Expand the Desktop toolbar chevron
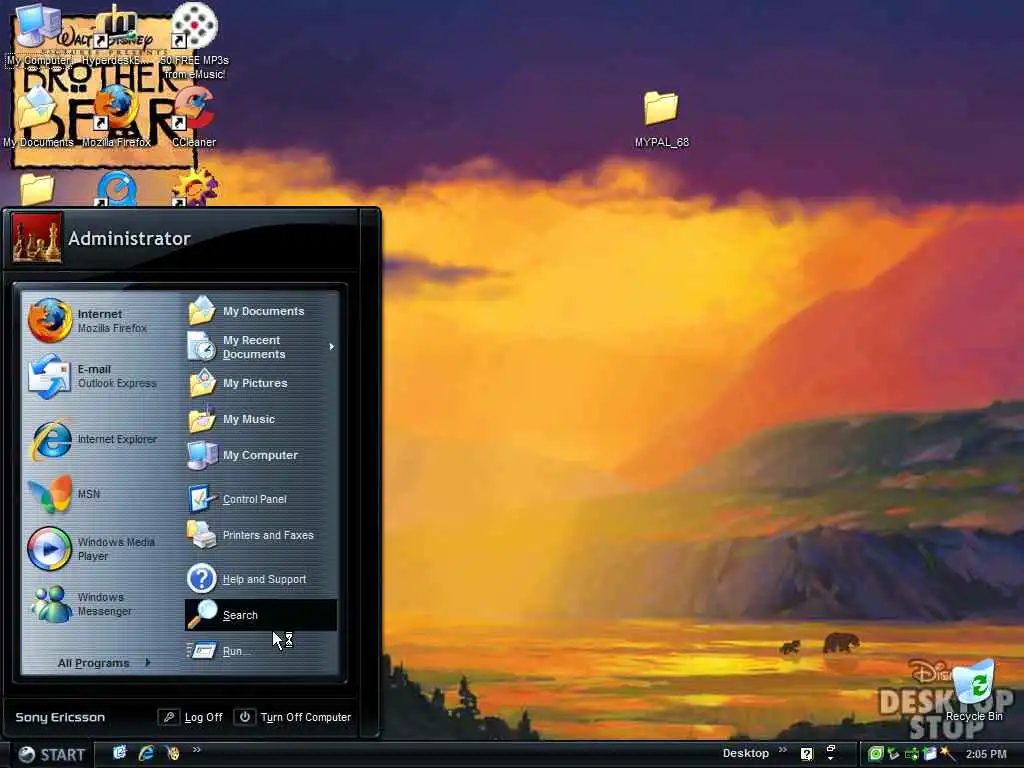Screen dimensions: 1024x768 782,750
